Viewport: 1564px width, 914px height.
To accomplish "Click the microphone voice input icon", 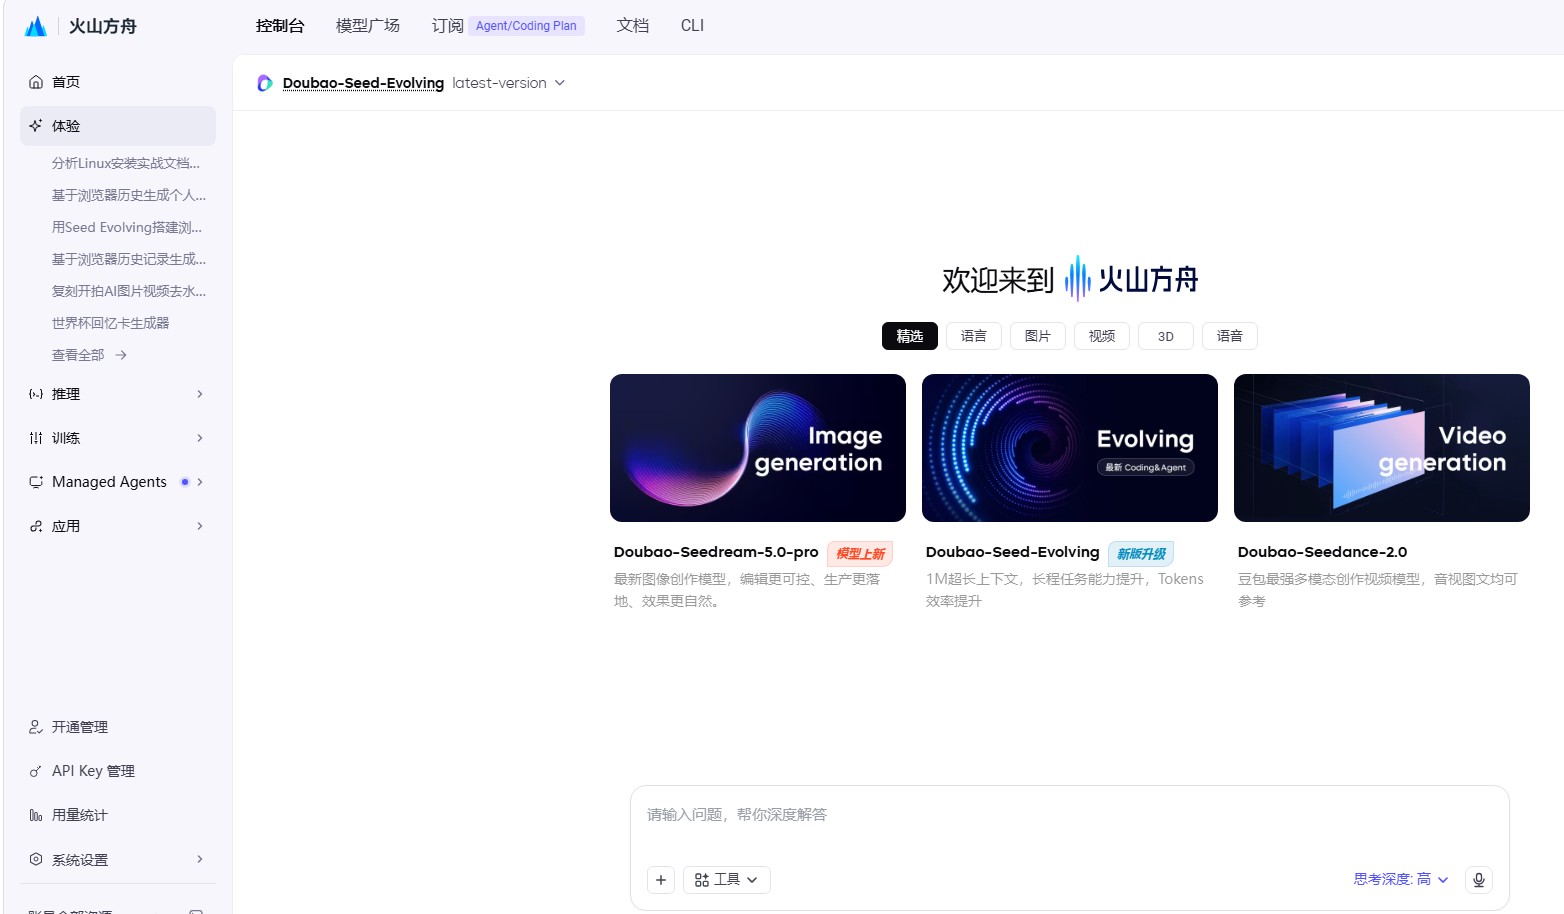I will click(1479, 880).
